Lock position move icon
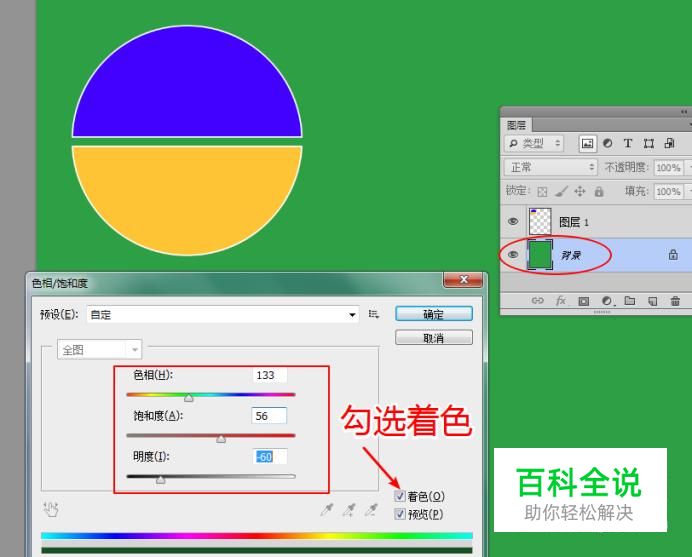This screenshot has width=692, height=557. (x=579, y=191)
